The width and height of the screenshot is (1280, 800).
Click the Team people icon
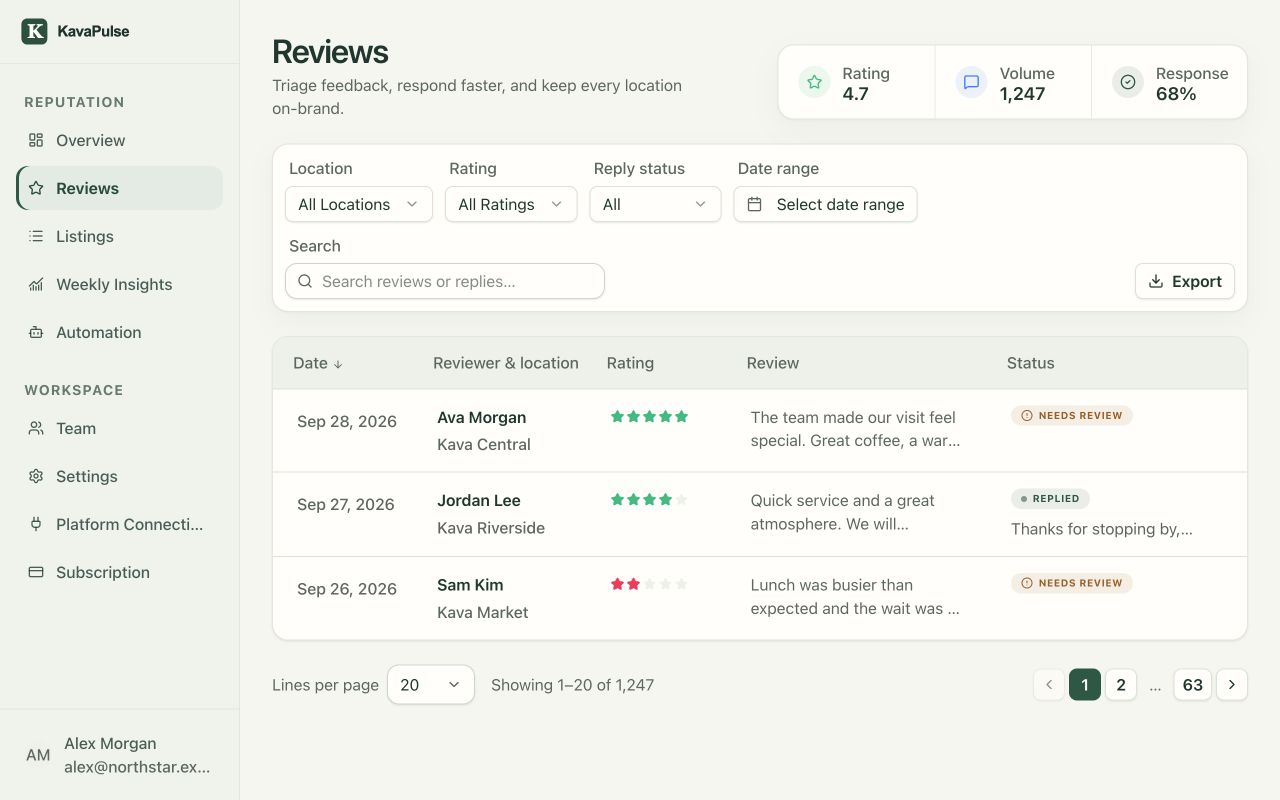36,428
